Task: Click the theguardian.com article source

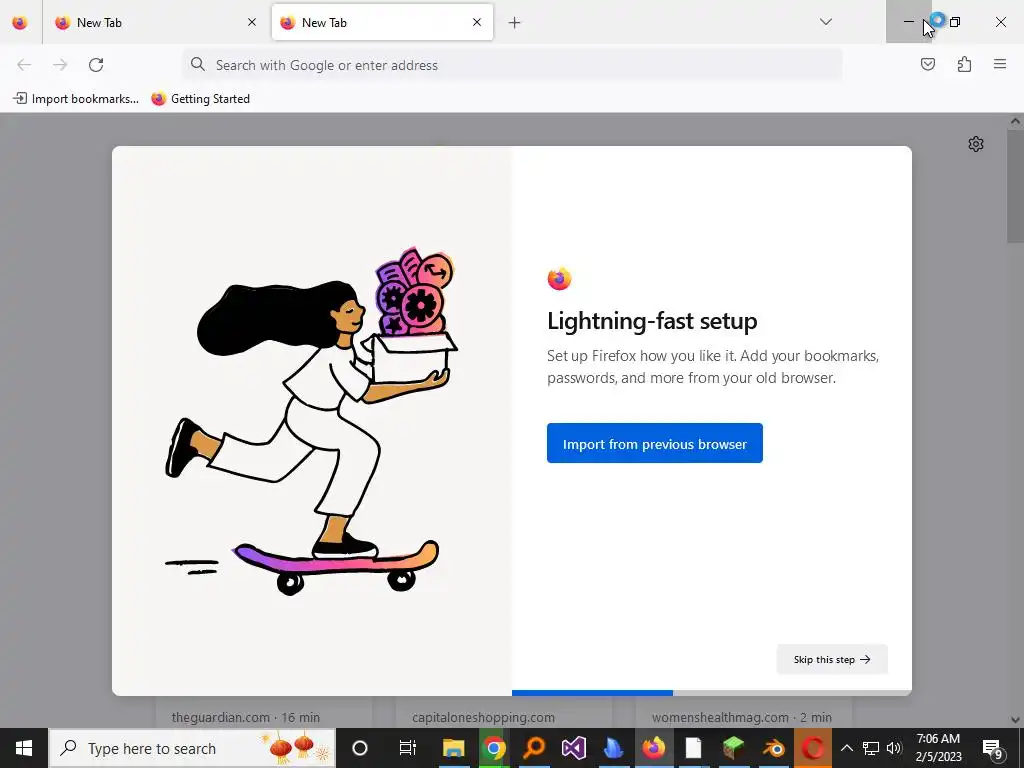Action: pyautogui.click(x=221, y=717)
